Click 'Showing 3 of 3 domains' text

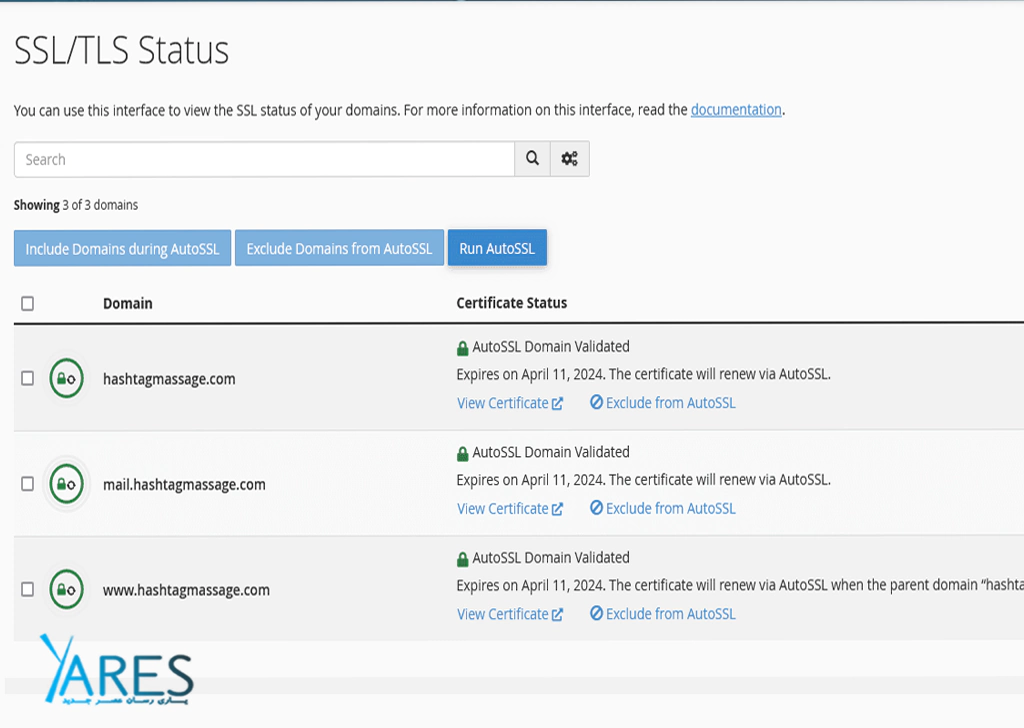pos(76,205)
